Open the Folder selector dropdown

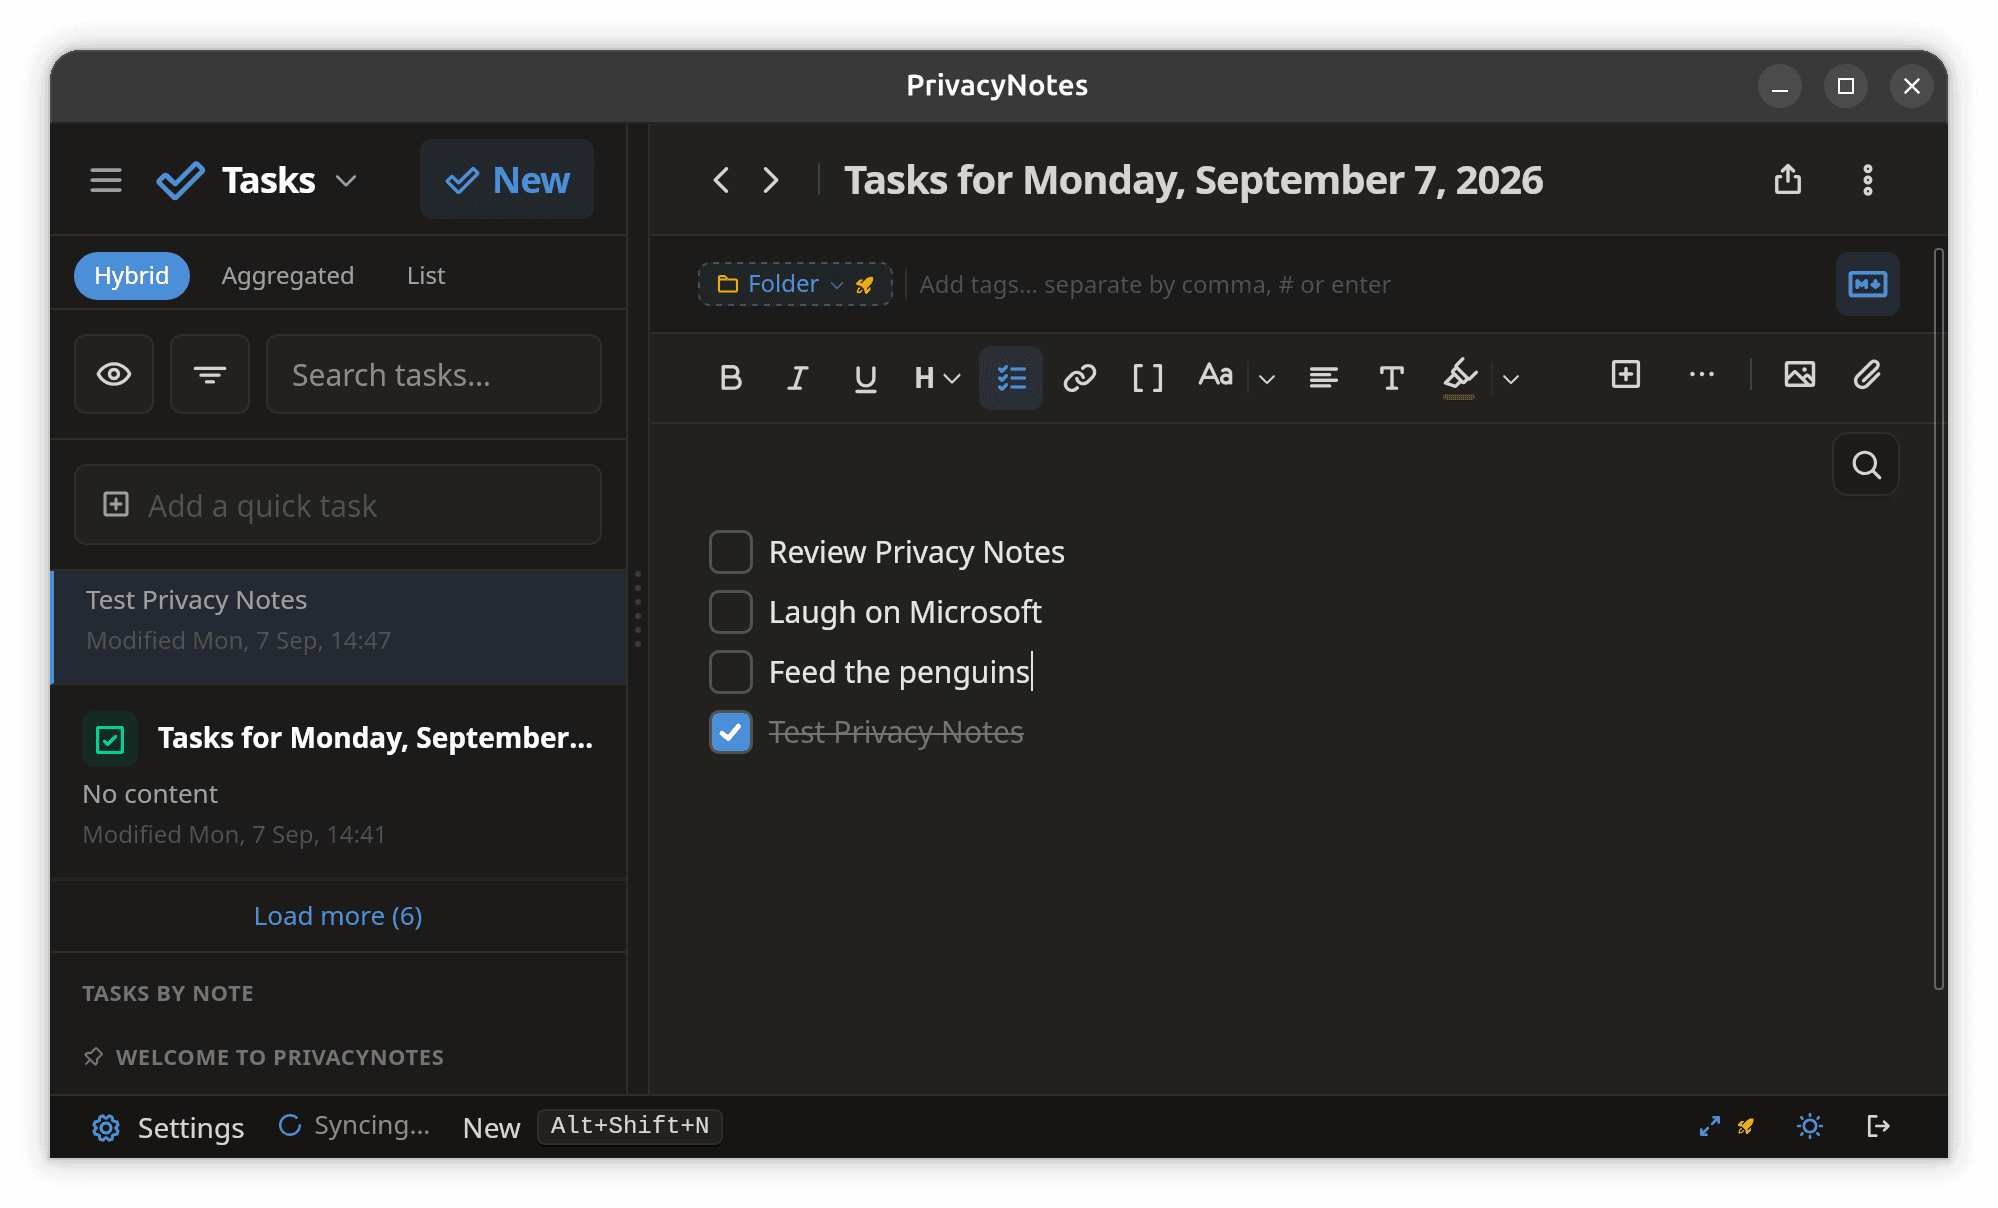click(x=795, y=284)
